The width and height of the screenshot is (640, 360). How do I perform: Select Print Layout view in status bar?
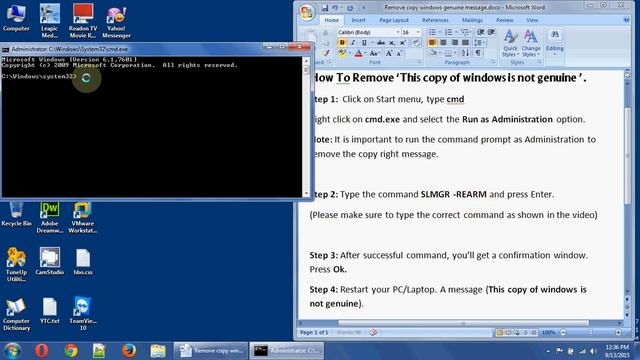point(500,333)
